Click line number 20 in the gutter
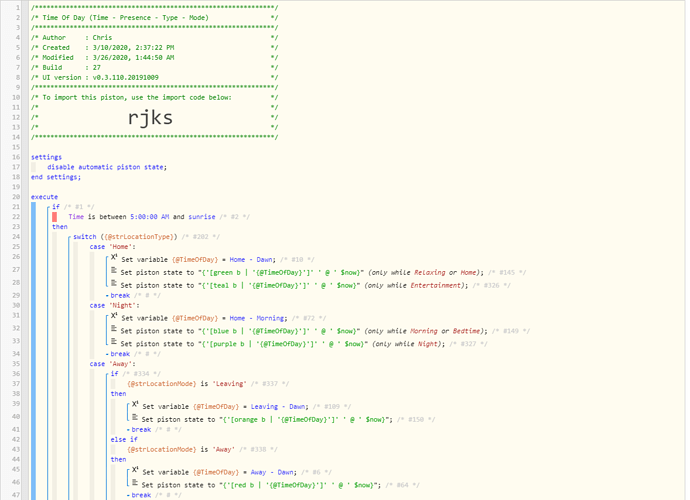This screenshot has height=500, width=690. [16, 197]
